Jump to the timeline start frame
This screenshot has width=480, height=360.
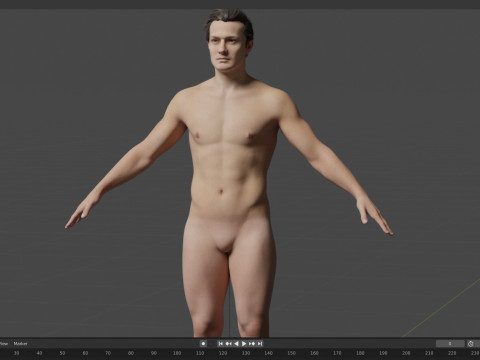click(220, 344)
